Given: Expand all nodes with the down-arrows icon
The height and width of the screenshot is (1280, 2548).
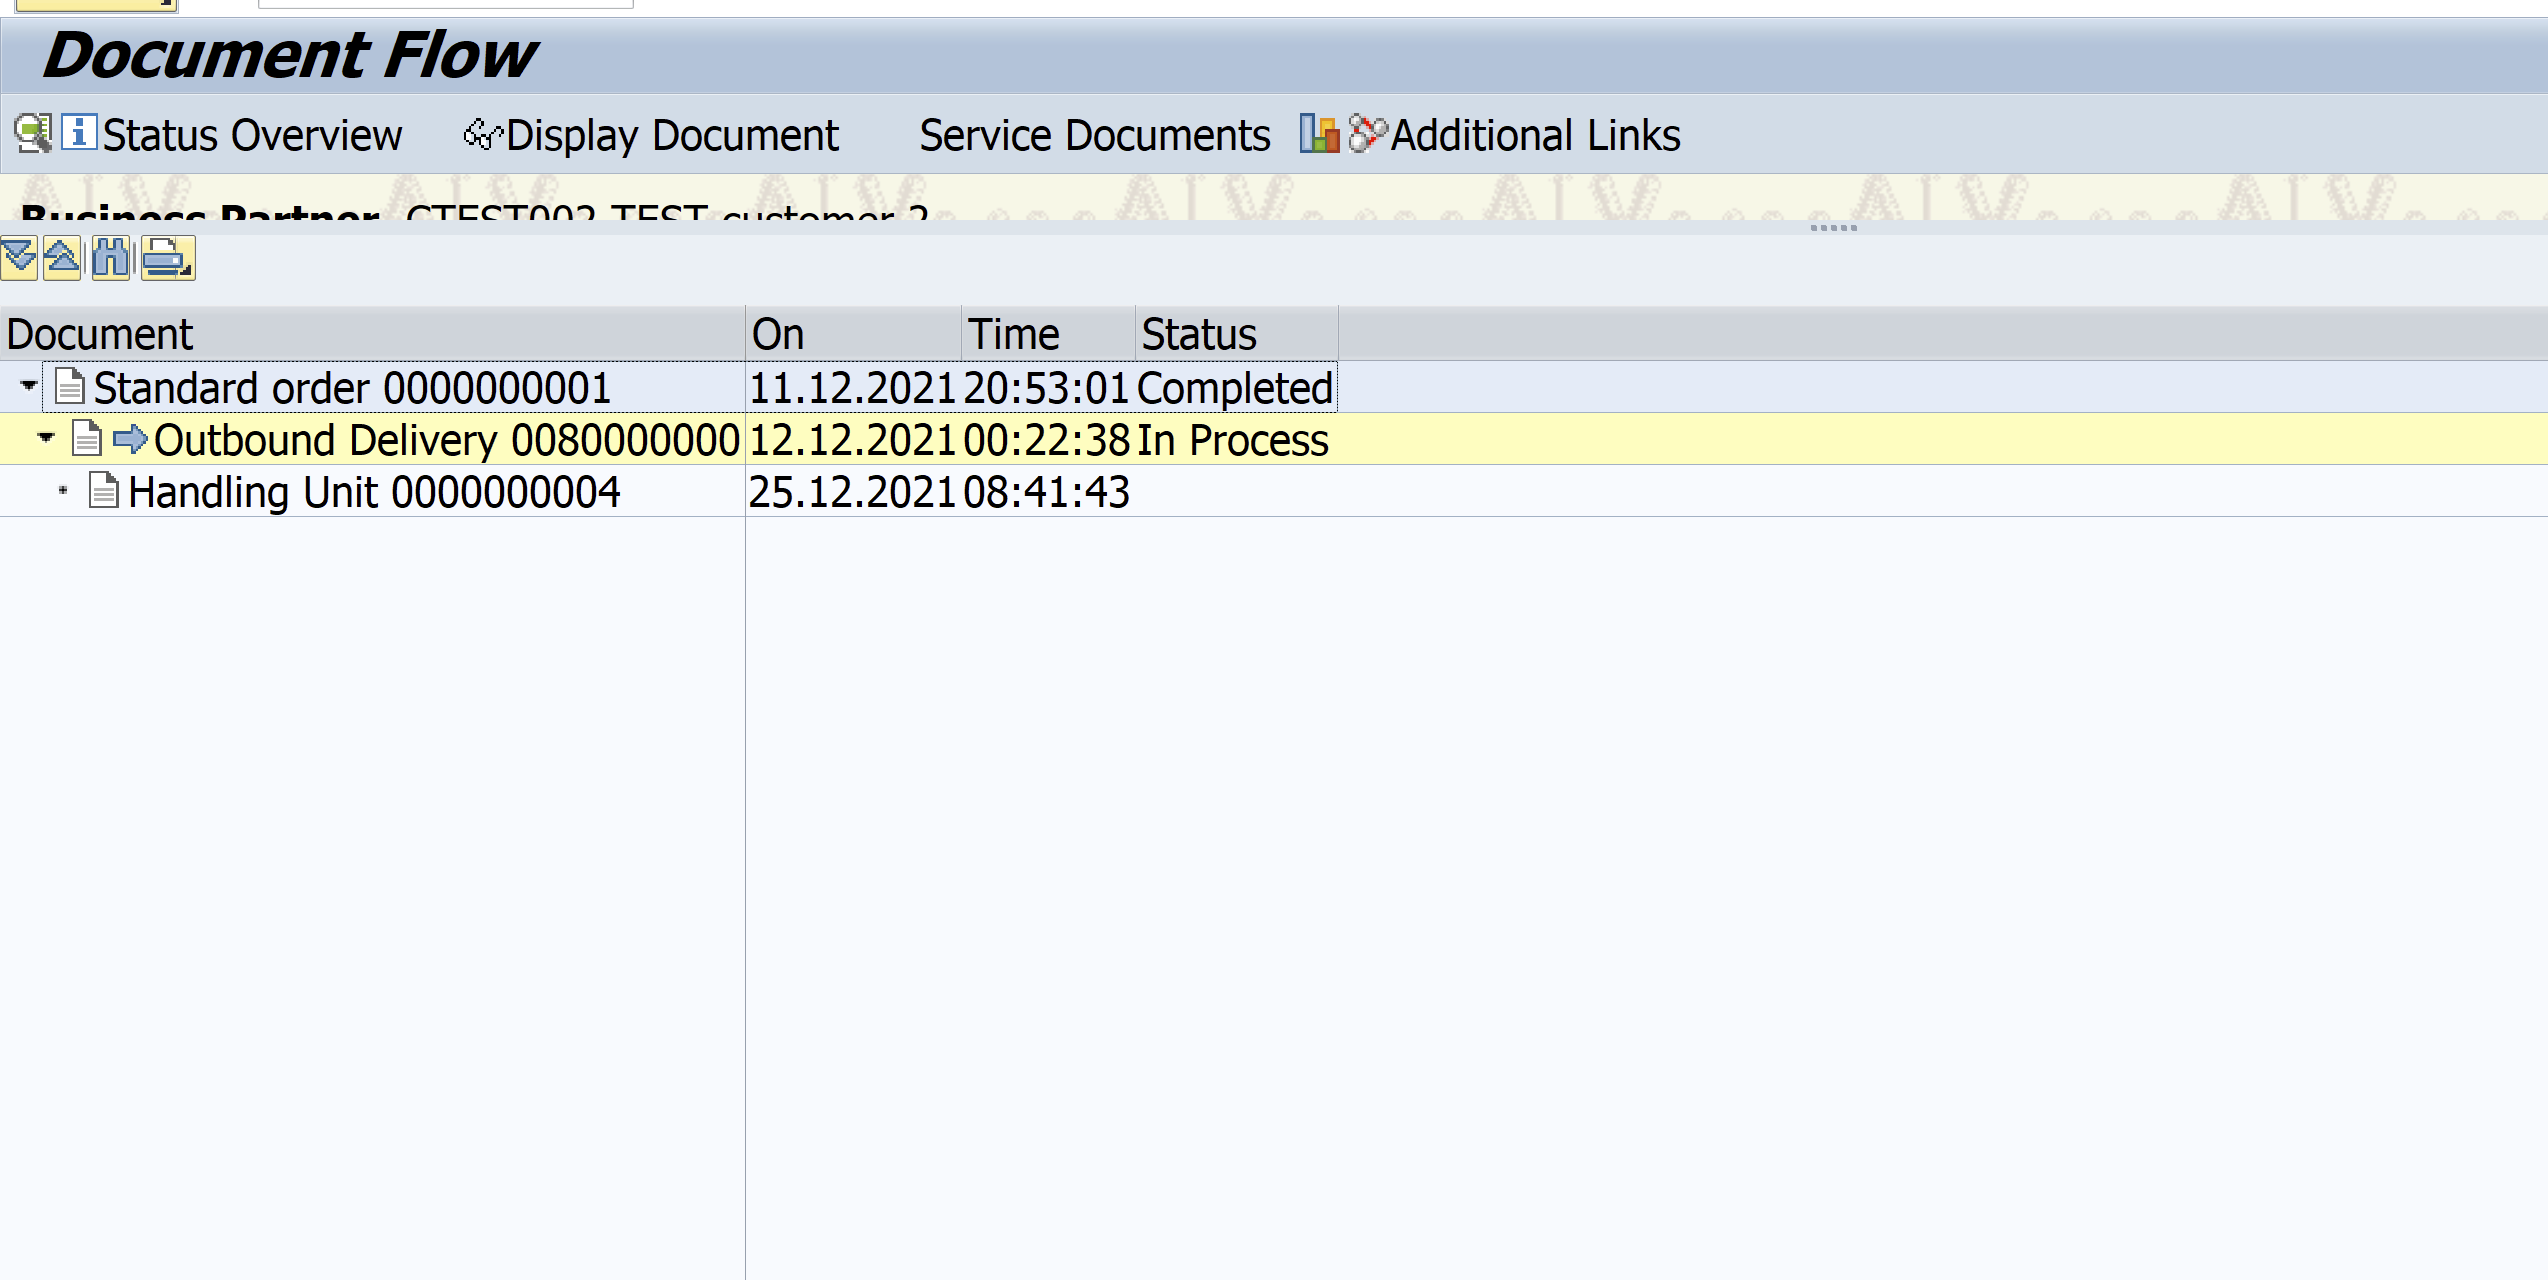Looking at the screenshot, I should coord(19,258).
